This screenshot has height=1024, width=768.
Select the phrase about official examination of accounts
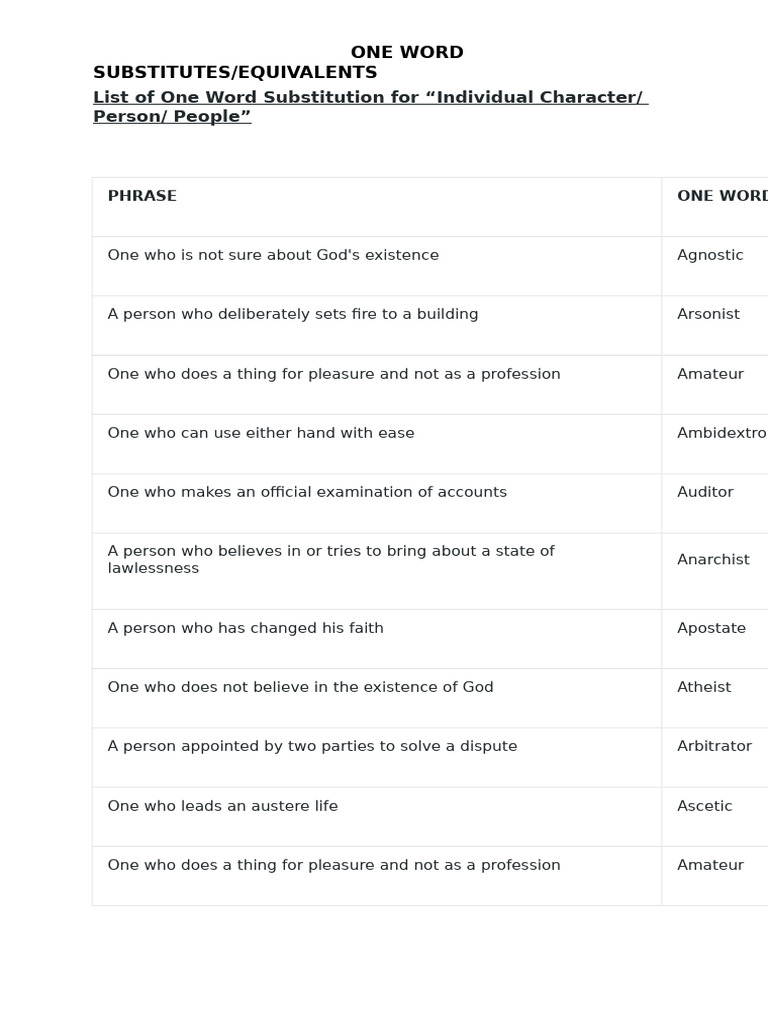pos(307,492)
